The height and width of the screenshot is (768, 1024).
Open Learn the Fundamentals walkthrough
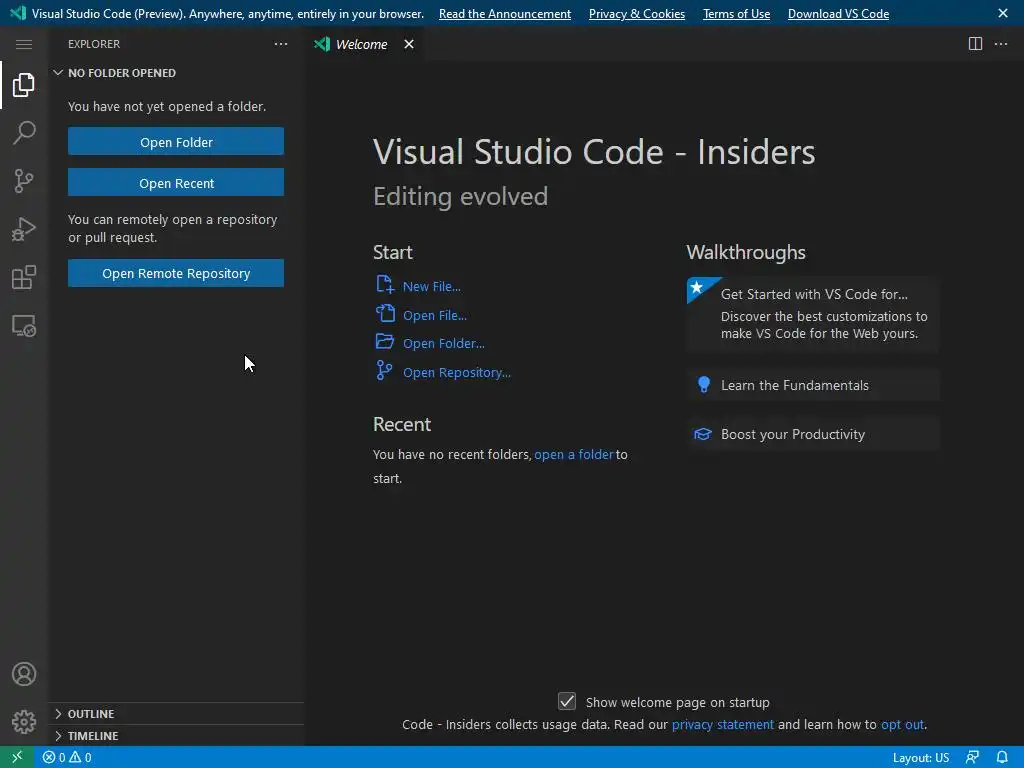tap(813, 385)
